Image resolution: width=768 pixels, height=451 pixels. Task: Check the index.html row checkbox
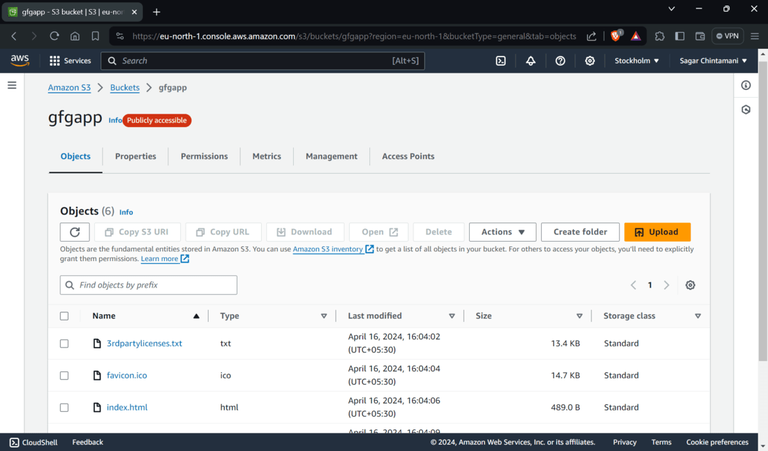click(x=64, y=407)
